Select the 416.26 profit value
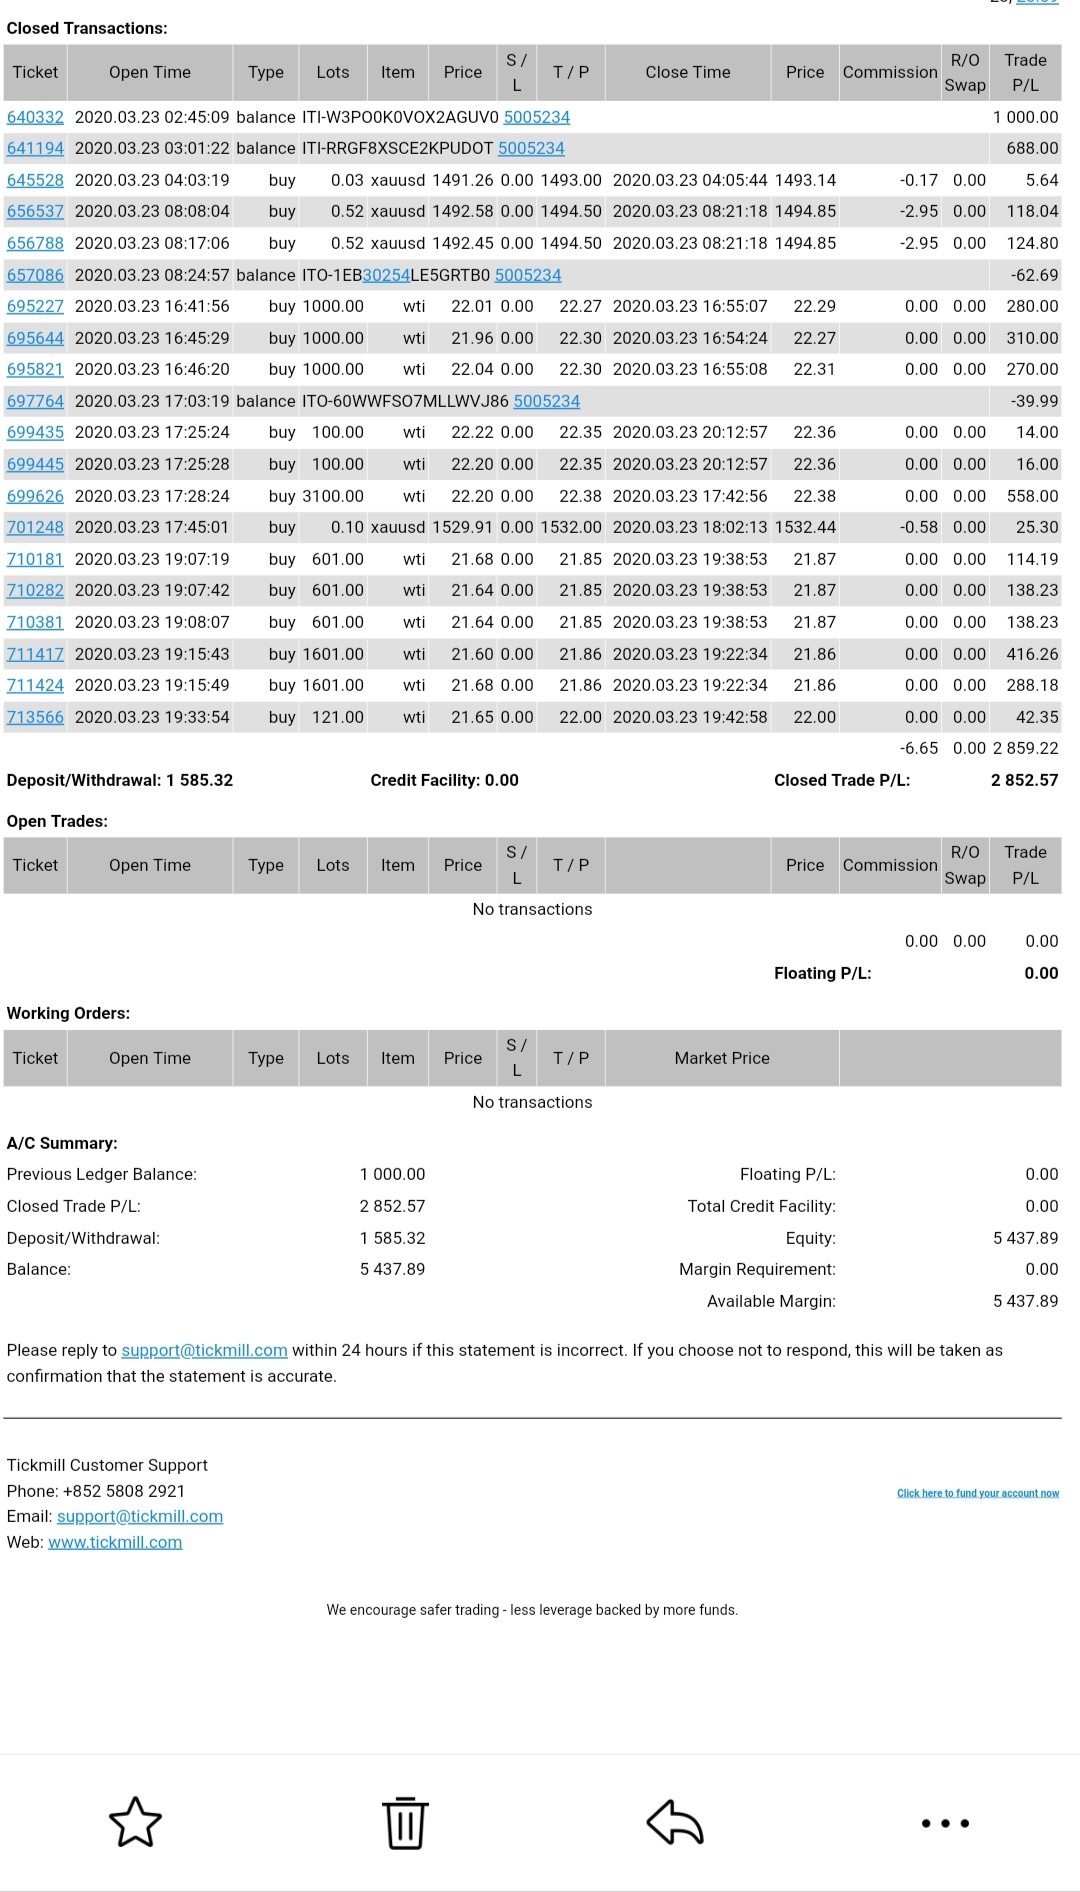Viewport: 1080px width, 1892px height. [x=1032, y=654]
